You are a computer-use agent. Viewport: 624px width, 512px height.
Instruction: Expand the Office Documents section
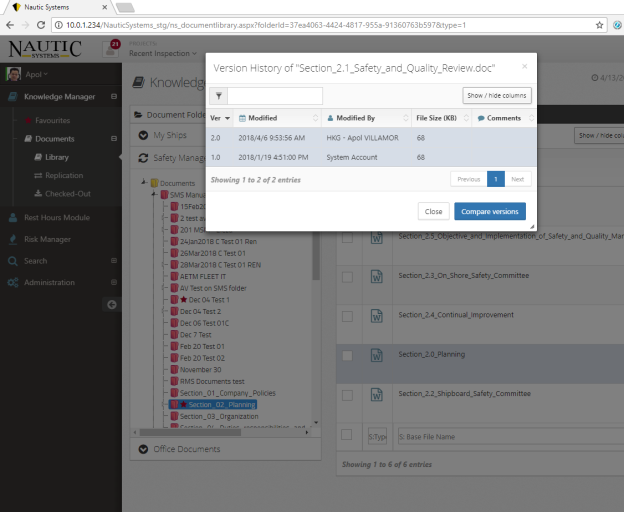(x=144, y=449)
